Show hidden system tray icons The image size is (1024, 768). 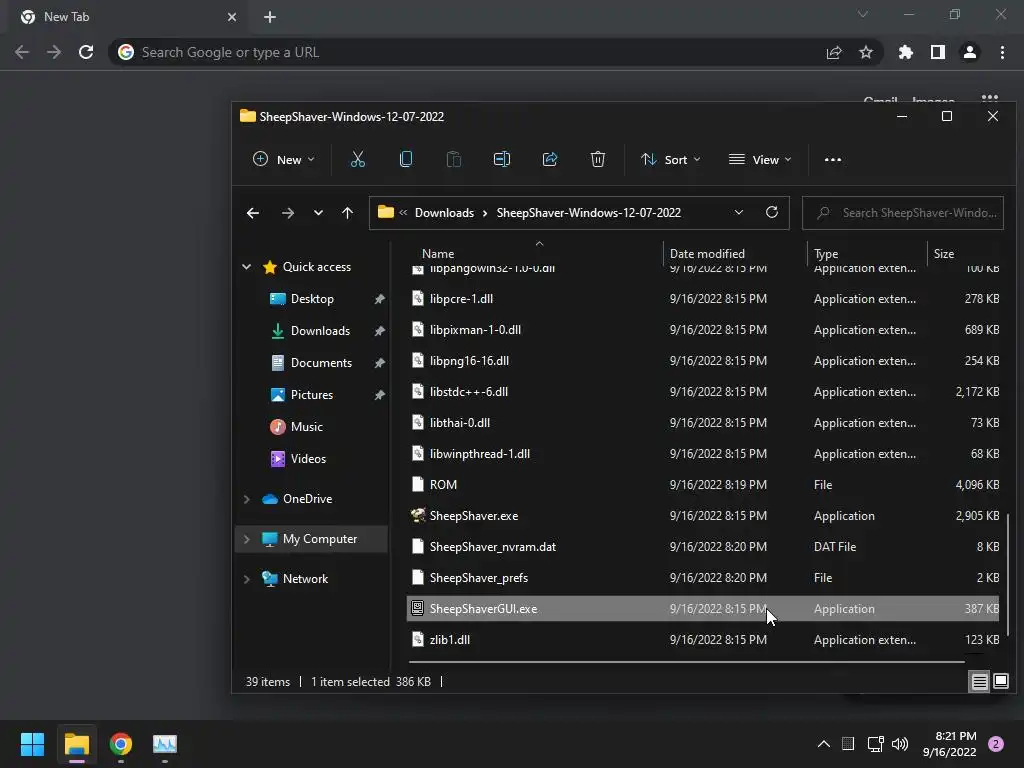(824, 744)
